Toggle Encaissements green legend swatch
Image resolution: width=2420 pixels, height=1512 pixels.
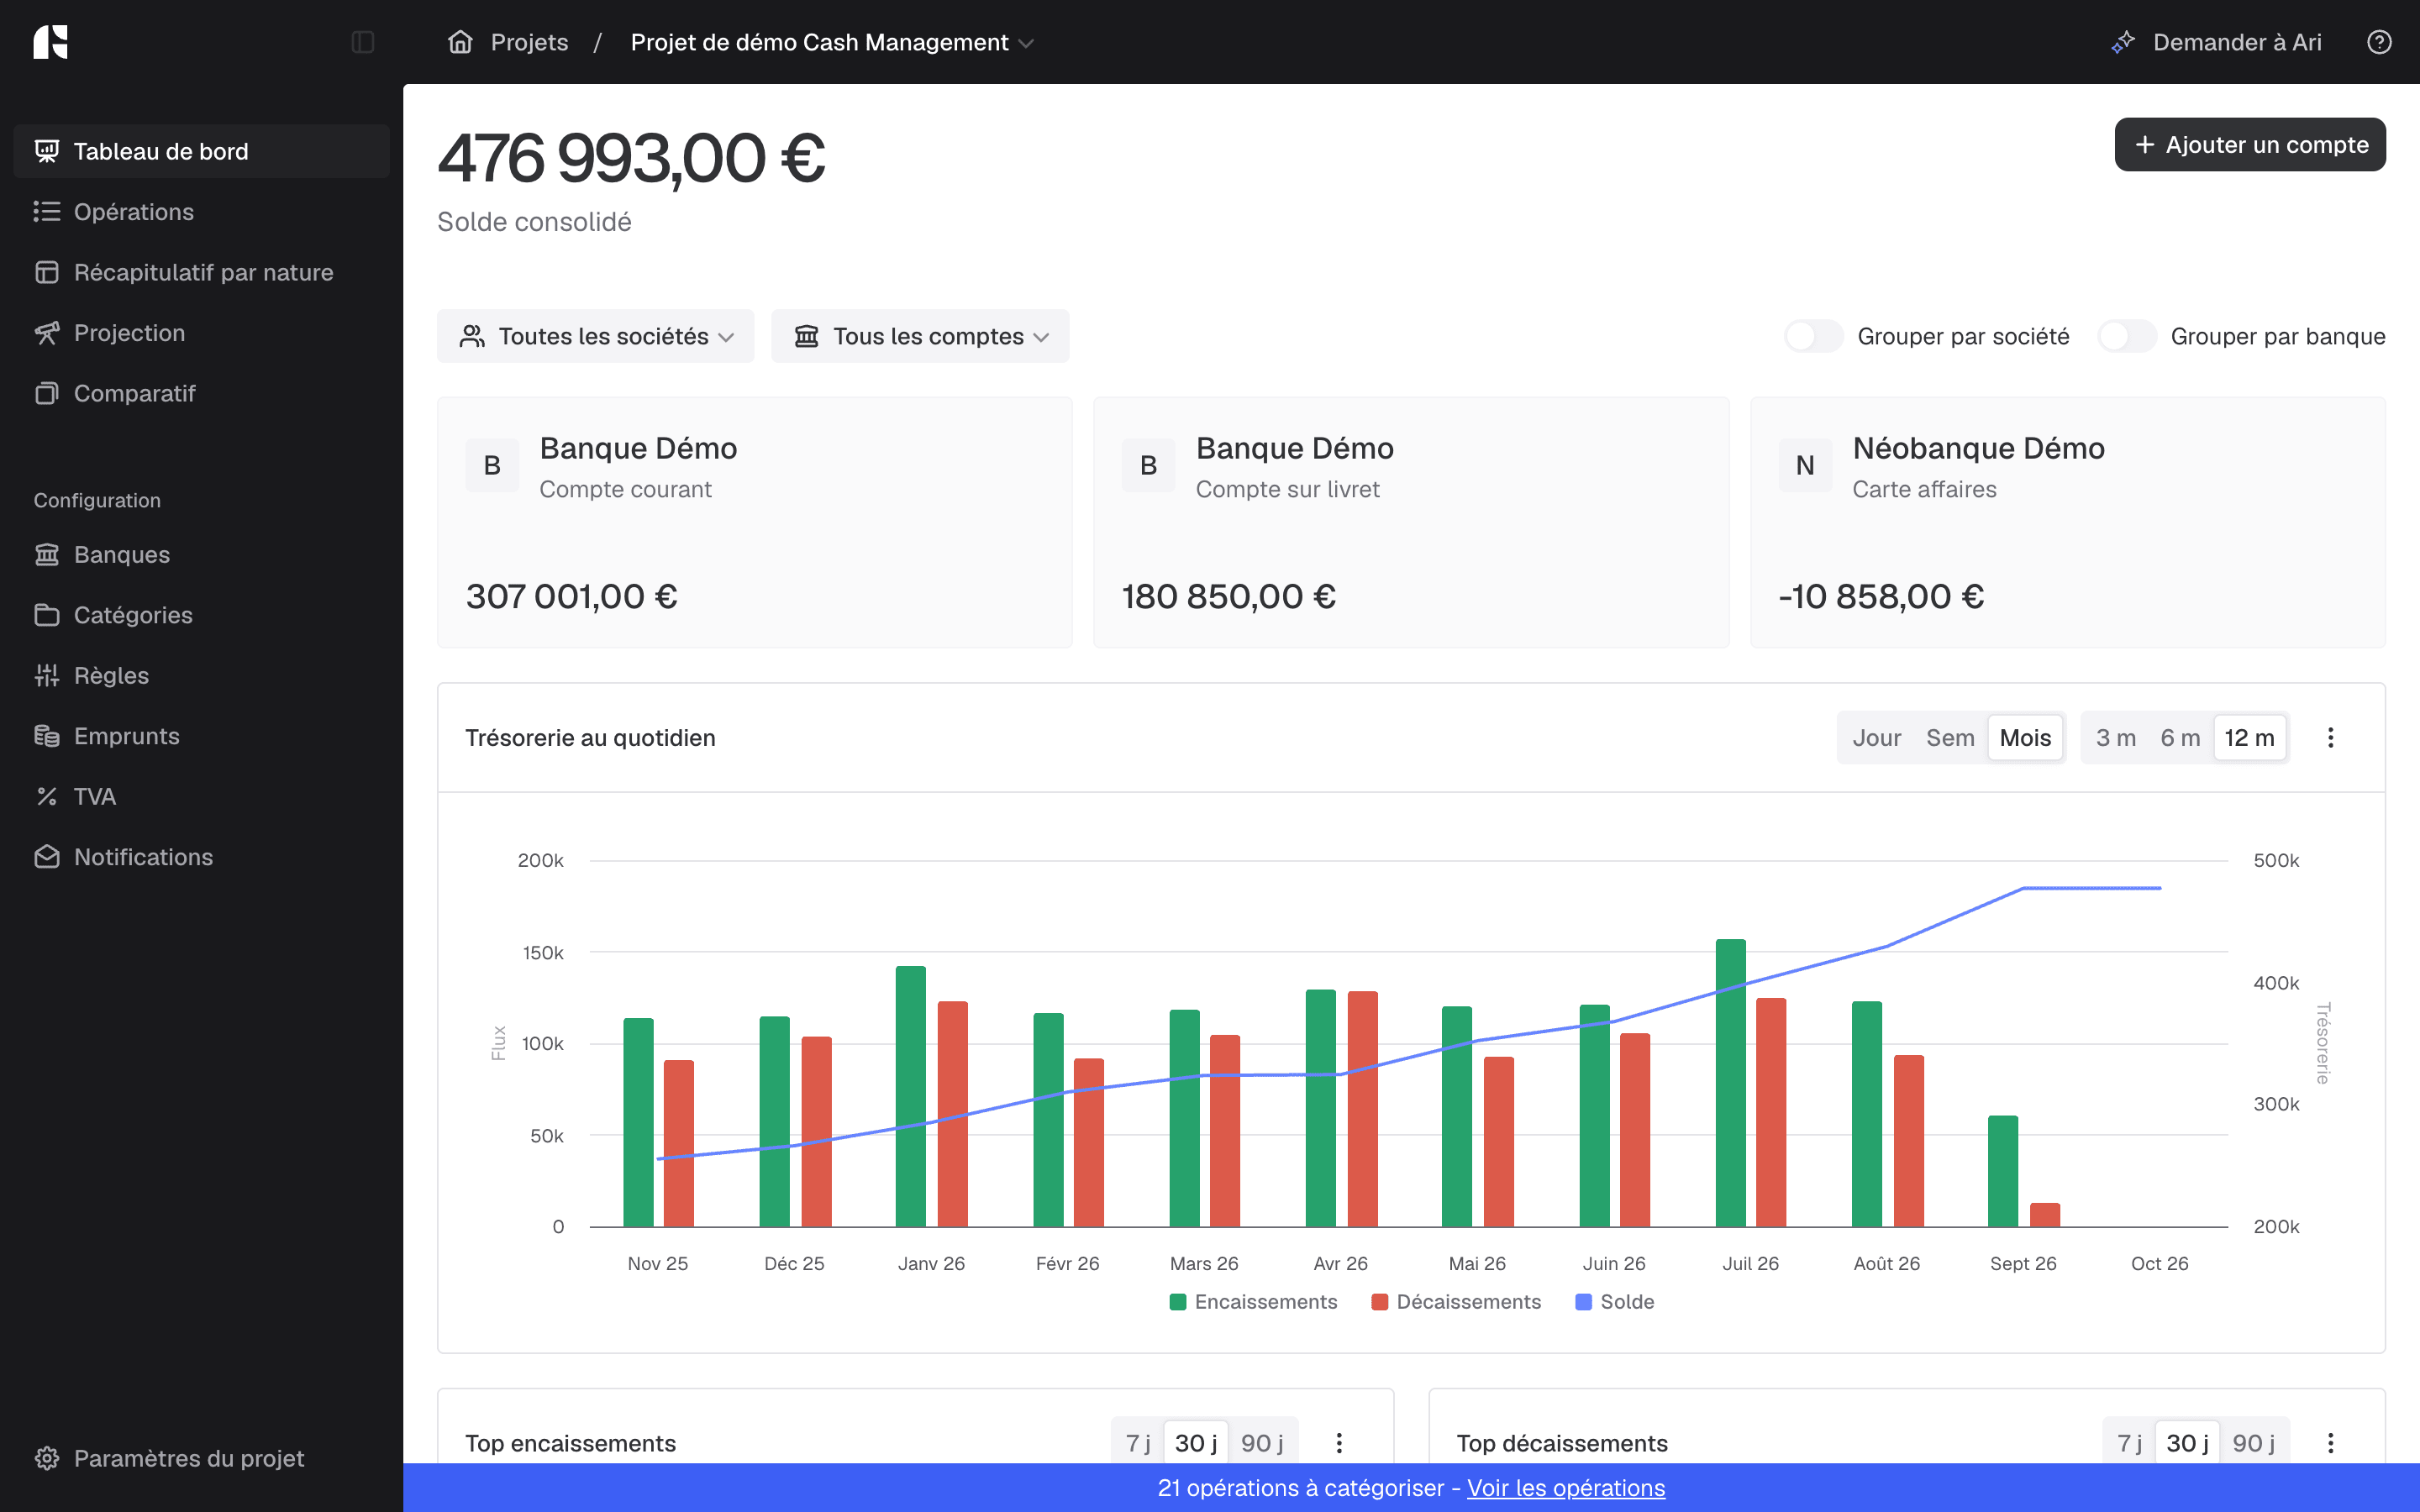point(1178,1302)
